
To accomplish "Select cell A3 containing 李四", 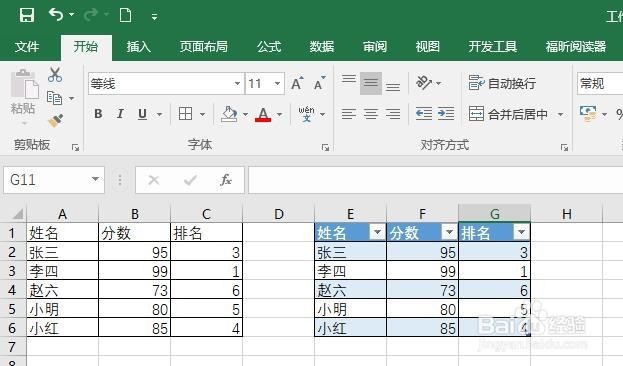I will 62,271.
